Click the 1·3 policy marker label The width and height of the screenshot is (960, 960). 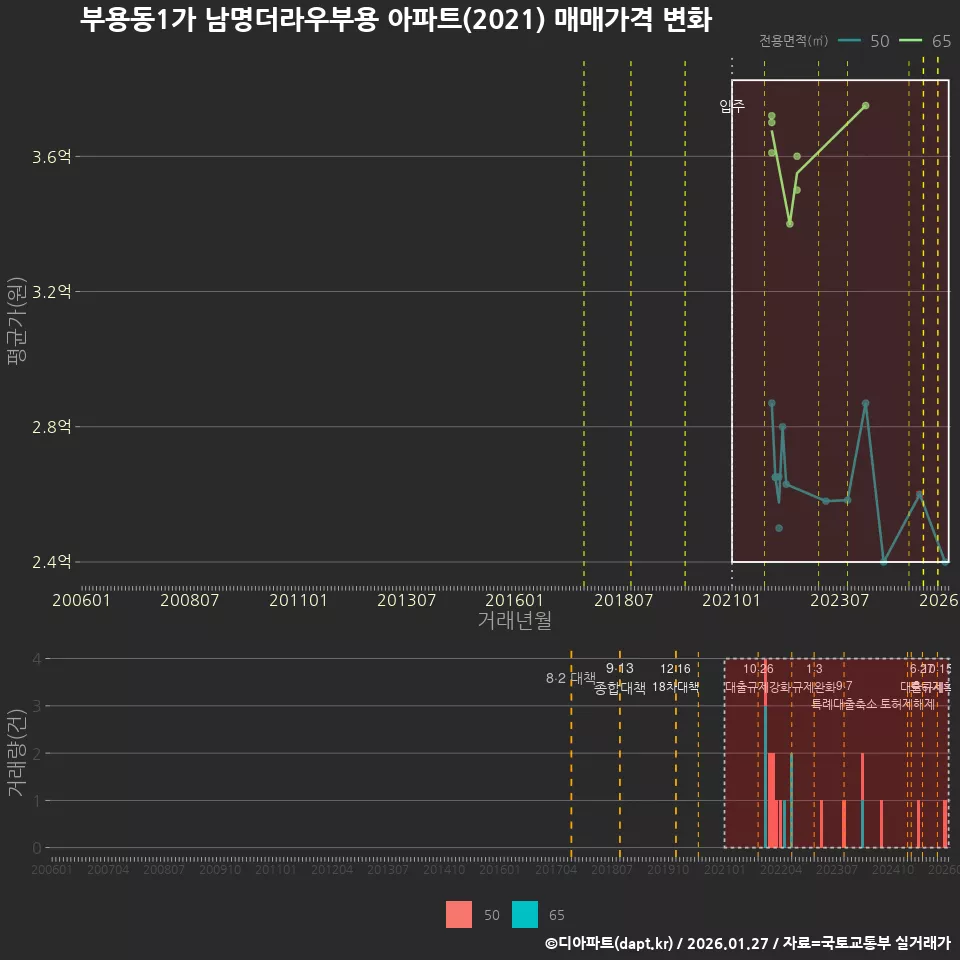(x=814, y=669)
